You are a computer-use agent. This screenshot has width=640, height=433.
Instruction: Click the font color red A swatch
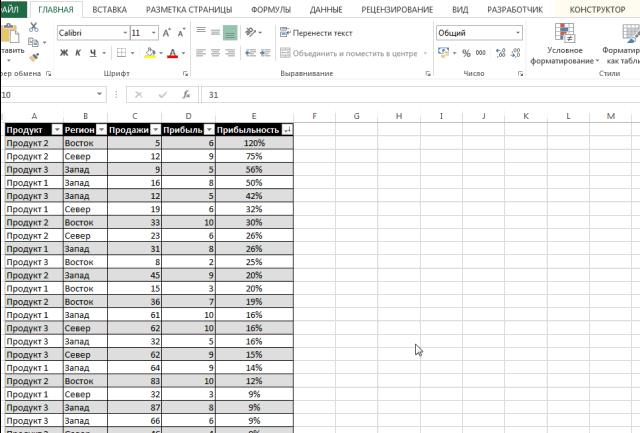pos(172,53)
